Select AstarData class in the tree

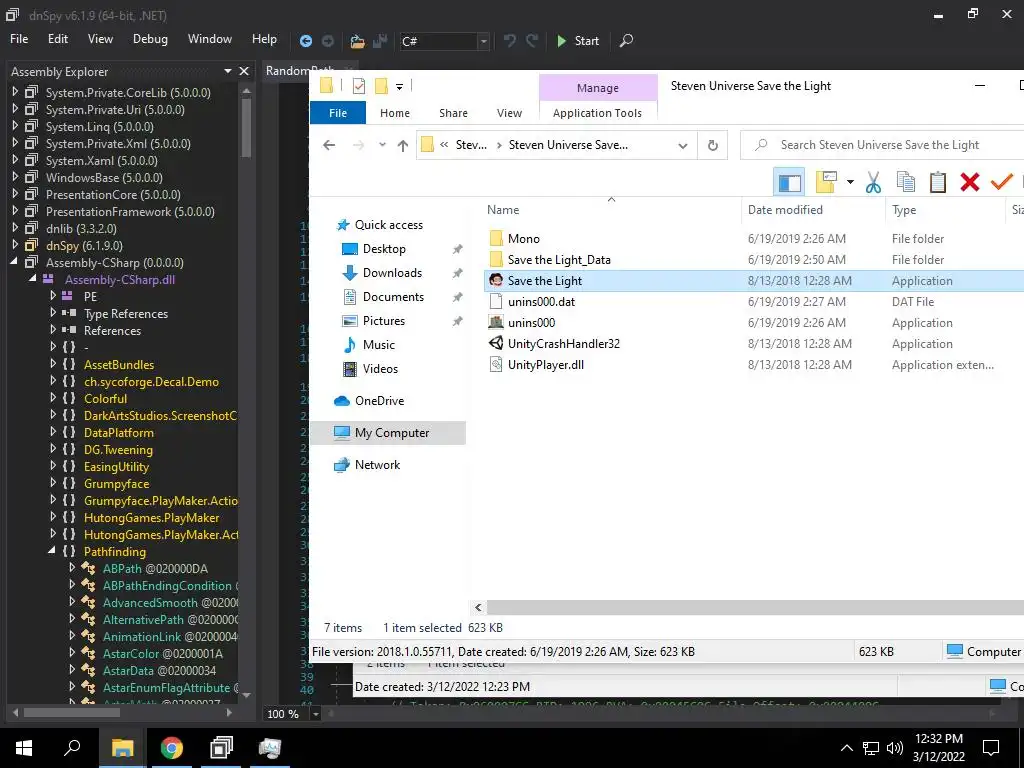click(x=159, y=670)
